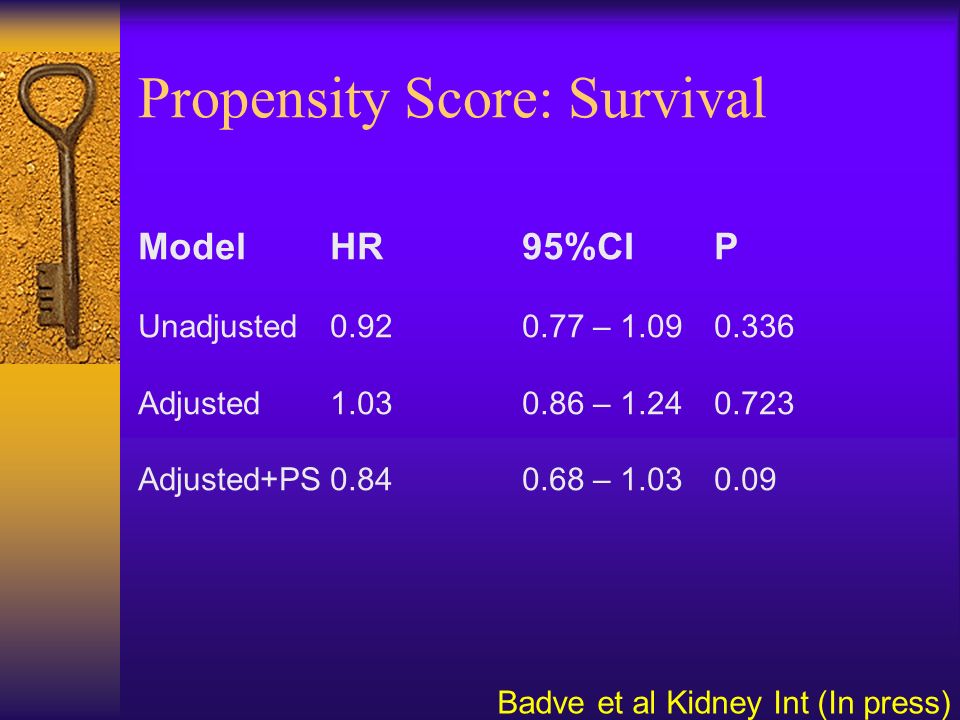Select the Adjusted hazard ratio 1.03
960x720 pixels.
pyautogui.click(x=361, y=403)
